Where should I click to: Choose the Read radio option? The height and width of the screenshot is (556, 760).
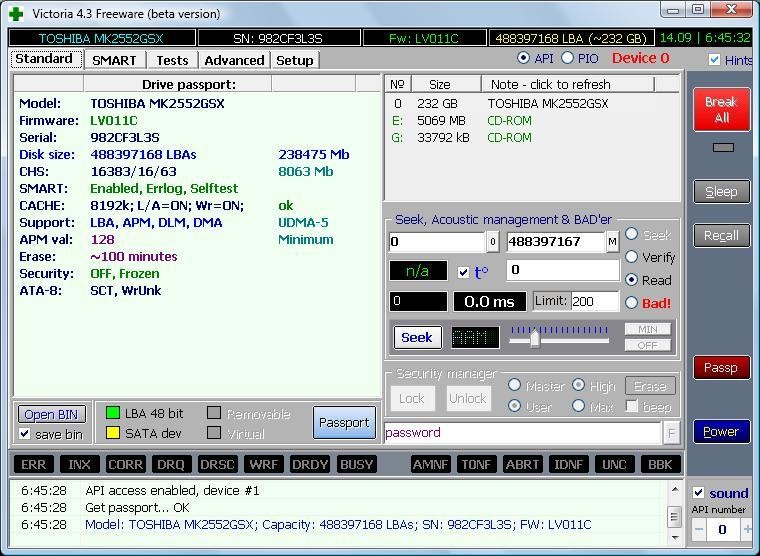631,280
